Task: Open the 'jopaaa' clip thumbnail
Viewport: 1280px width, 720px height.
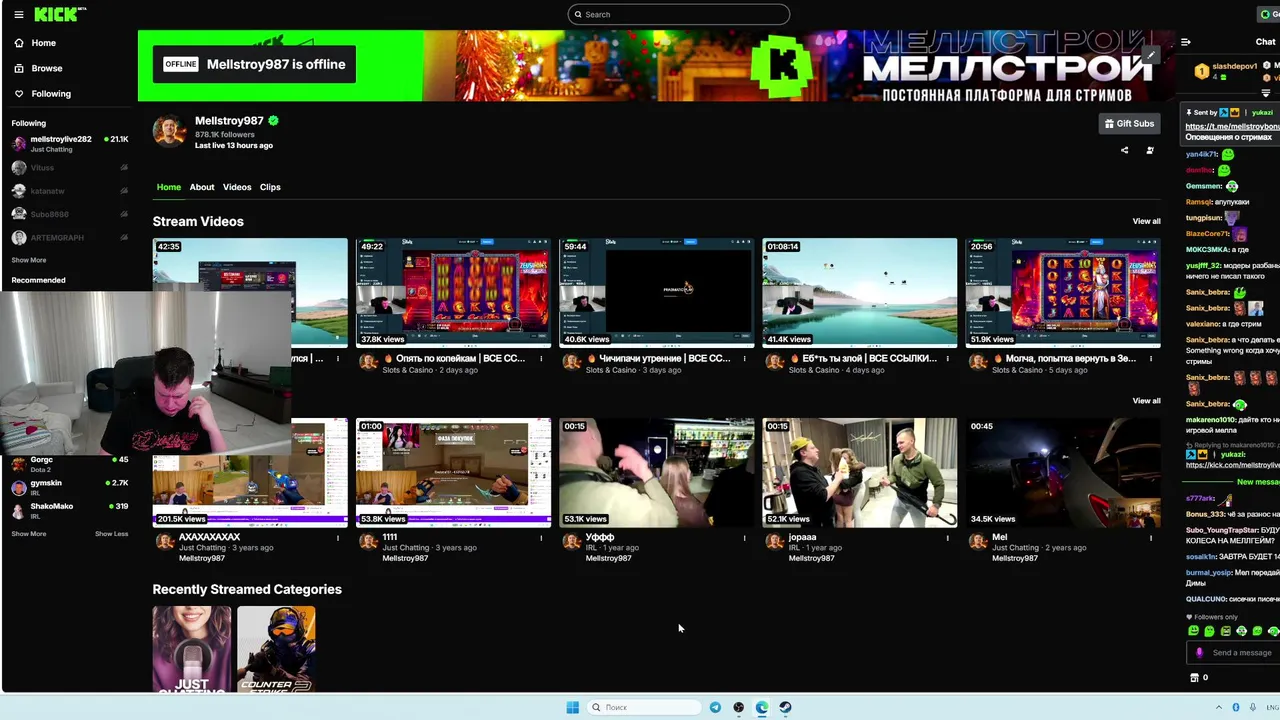Action: (x=859, y=472)
